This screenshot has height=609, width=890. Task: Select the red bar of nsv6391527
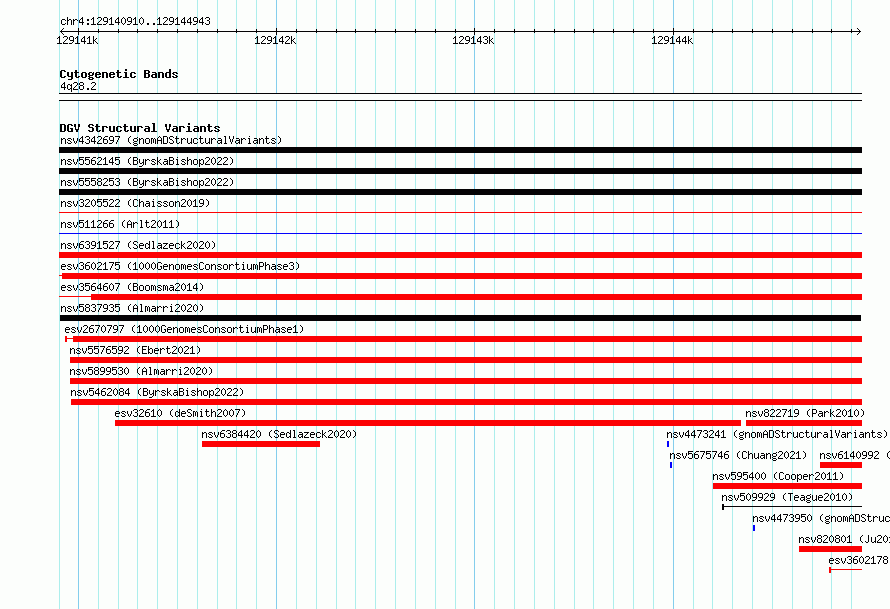460,255
